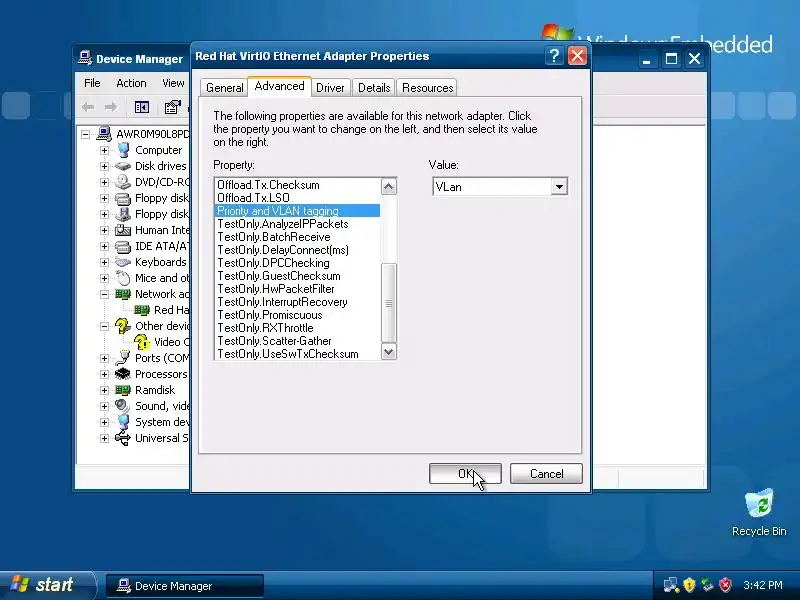This screenshot has width=800, height=600.
Task: Click the Property list scroll up arrow
Action: click(x=389, y=187)
